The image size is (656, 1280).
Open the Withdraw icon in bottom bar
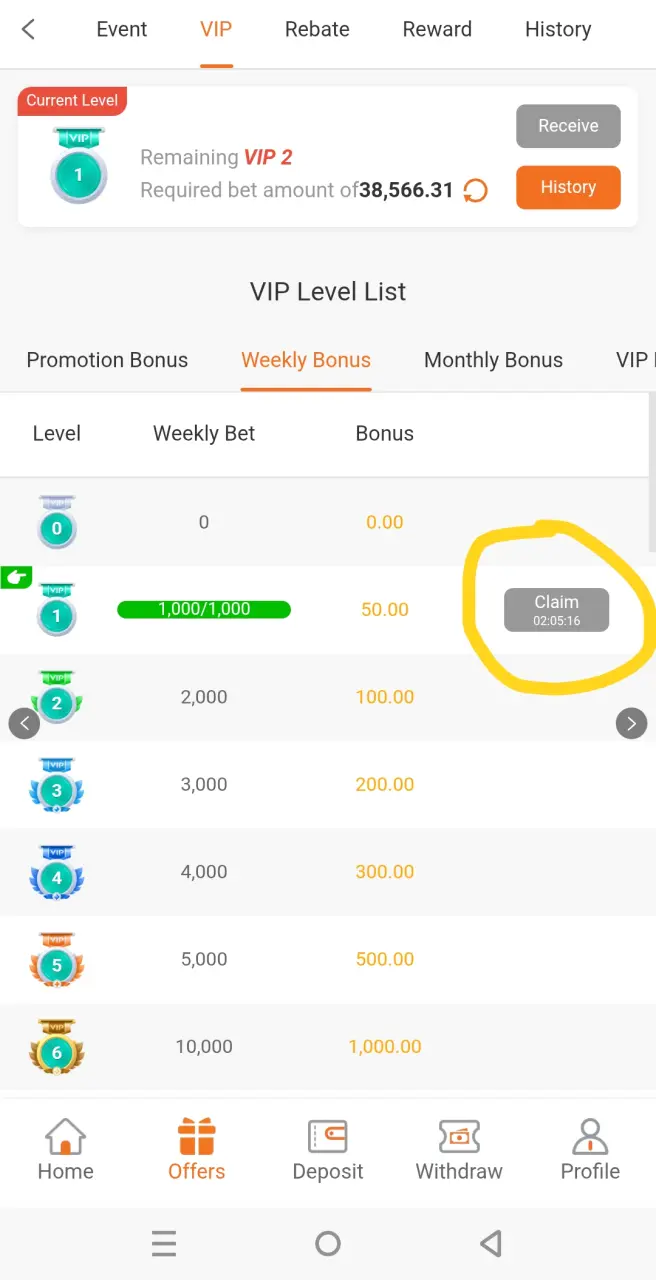(459, 1138)
